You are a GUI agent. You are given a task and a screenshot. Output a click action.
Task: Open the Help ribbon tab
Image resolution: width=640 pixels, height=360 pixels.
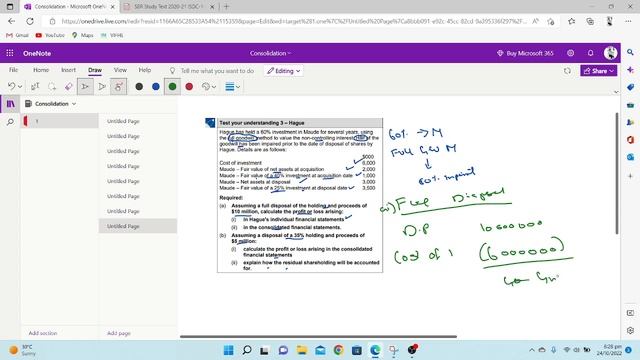click(144, 70)
